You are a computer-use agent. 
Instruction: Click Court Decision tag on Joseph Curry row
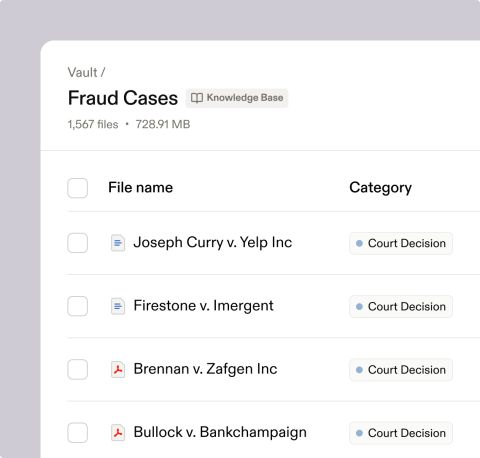point(401,243)
